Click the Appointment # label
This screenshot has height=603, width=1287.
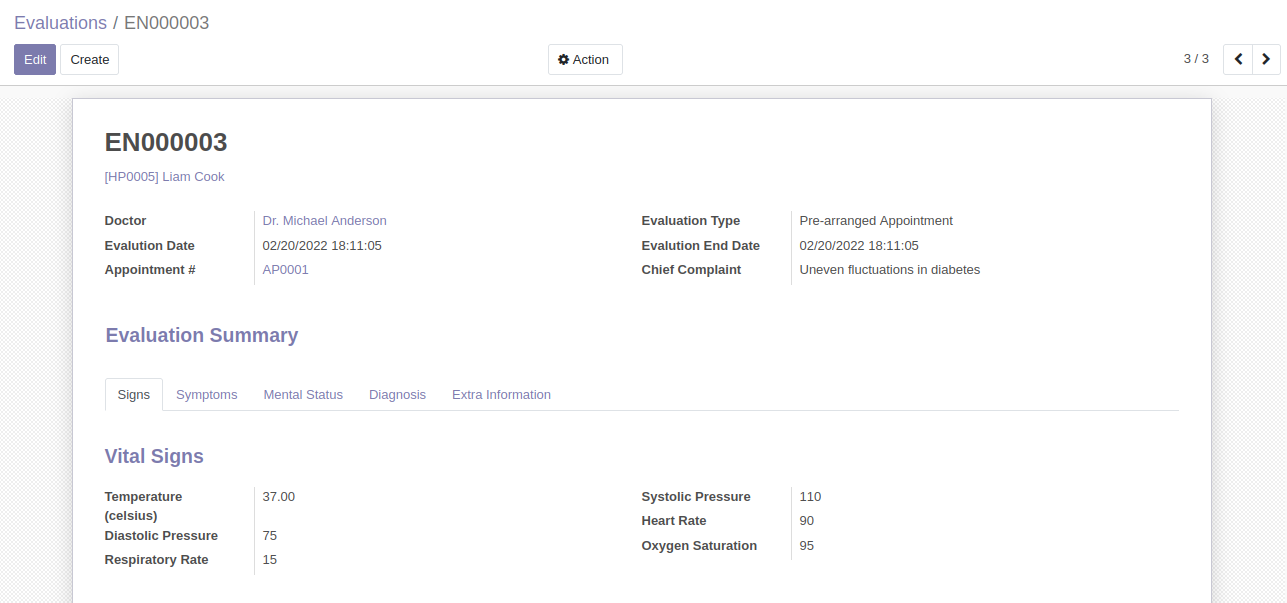150,270
